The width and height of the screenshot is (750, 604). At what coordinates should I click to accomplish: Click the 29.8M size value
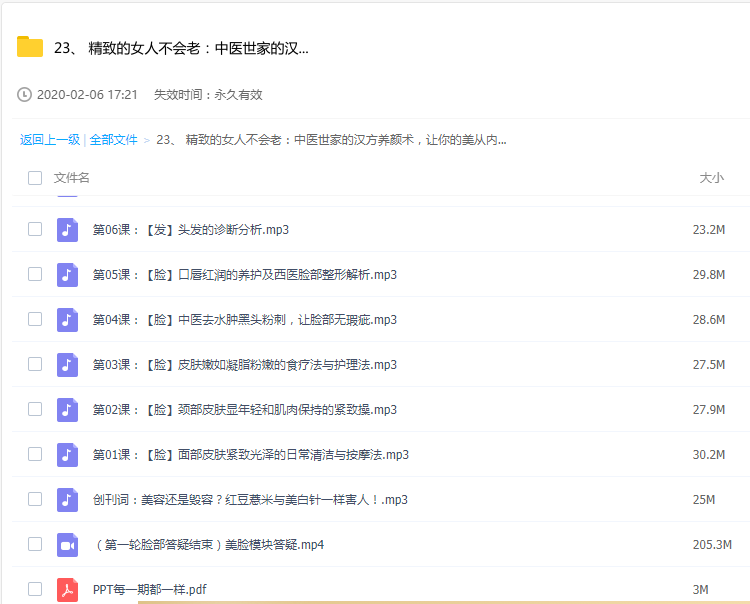click(709, 275)
